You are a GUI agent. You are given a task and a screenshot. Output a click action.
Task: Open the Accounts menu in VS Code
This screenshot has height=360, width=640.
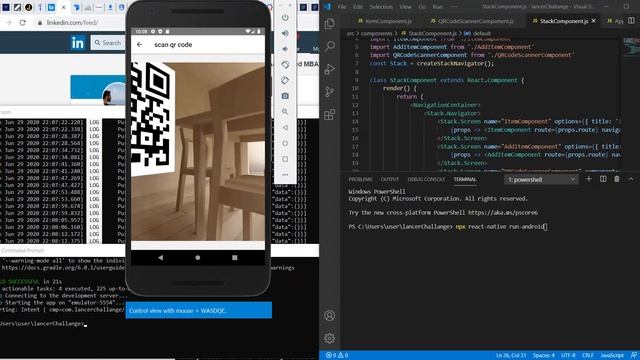[x=329, y=316]
